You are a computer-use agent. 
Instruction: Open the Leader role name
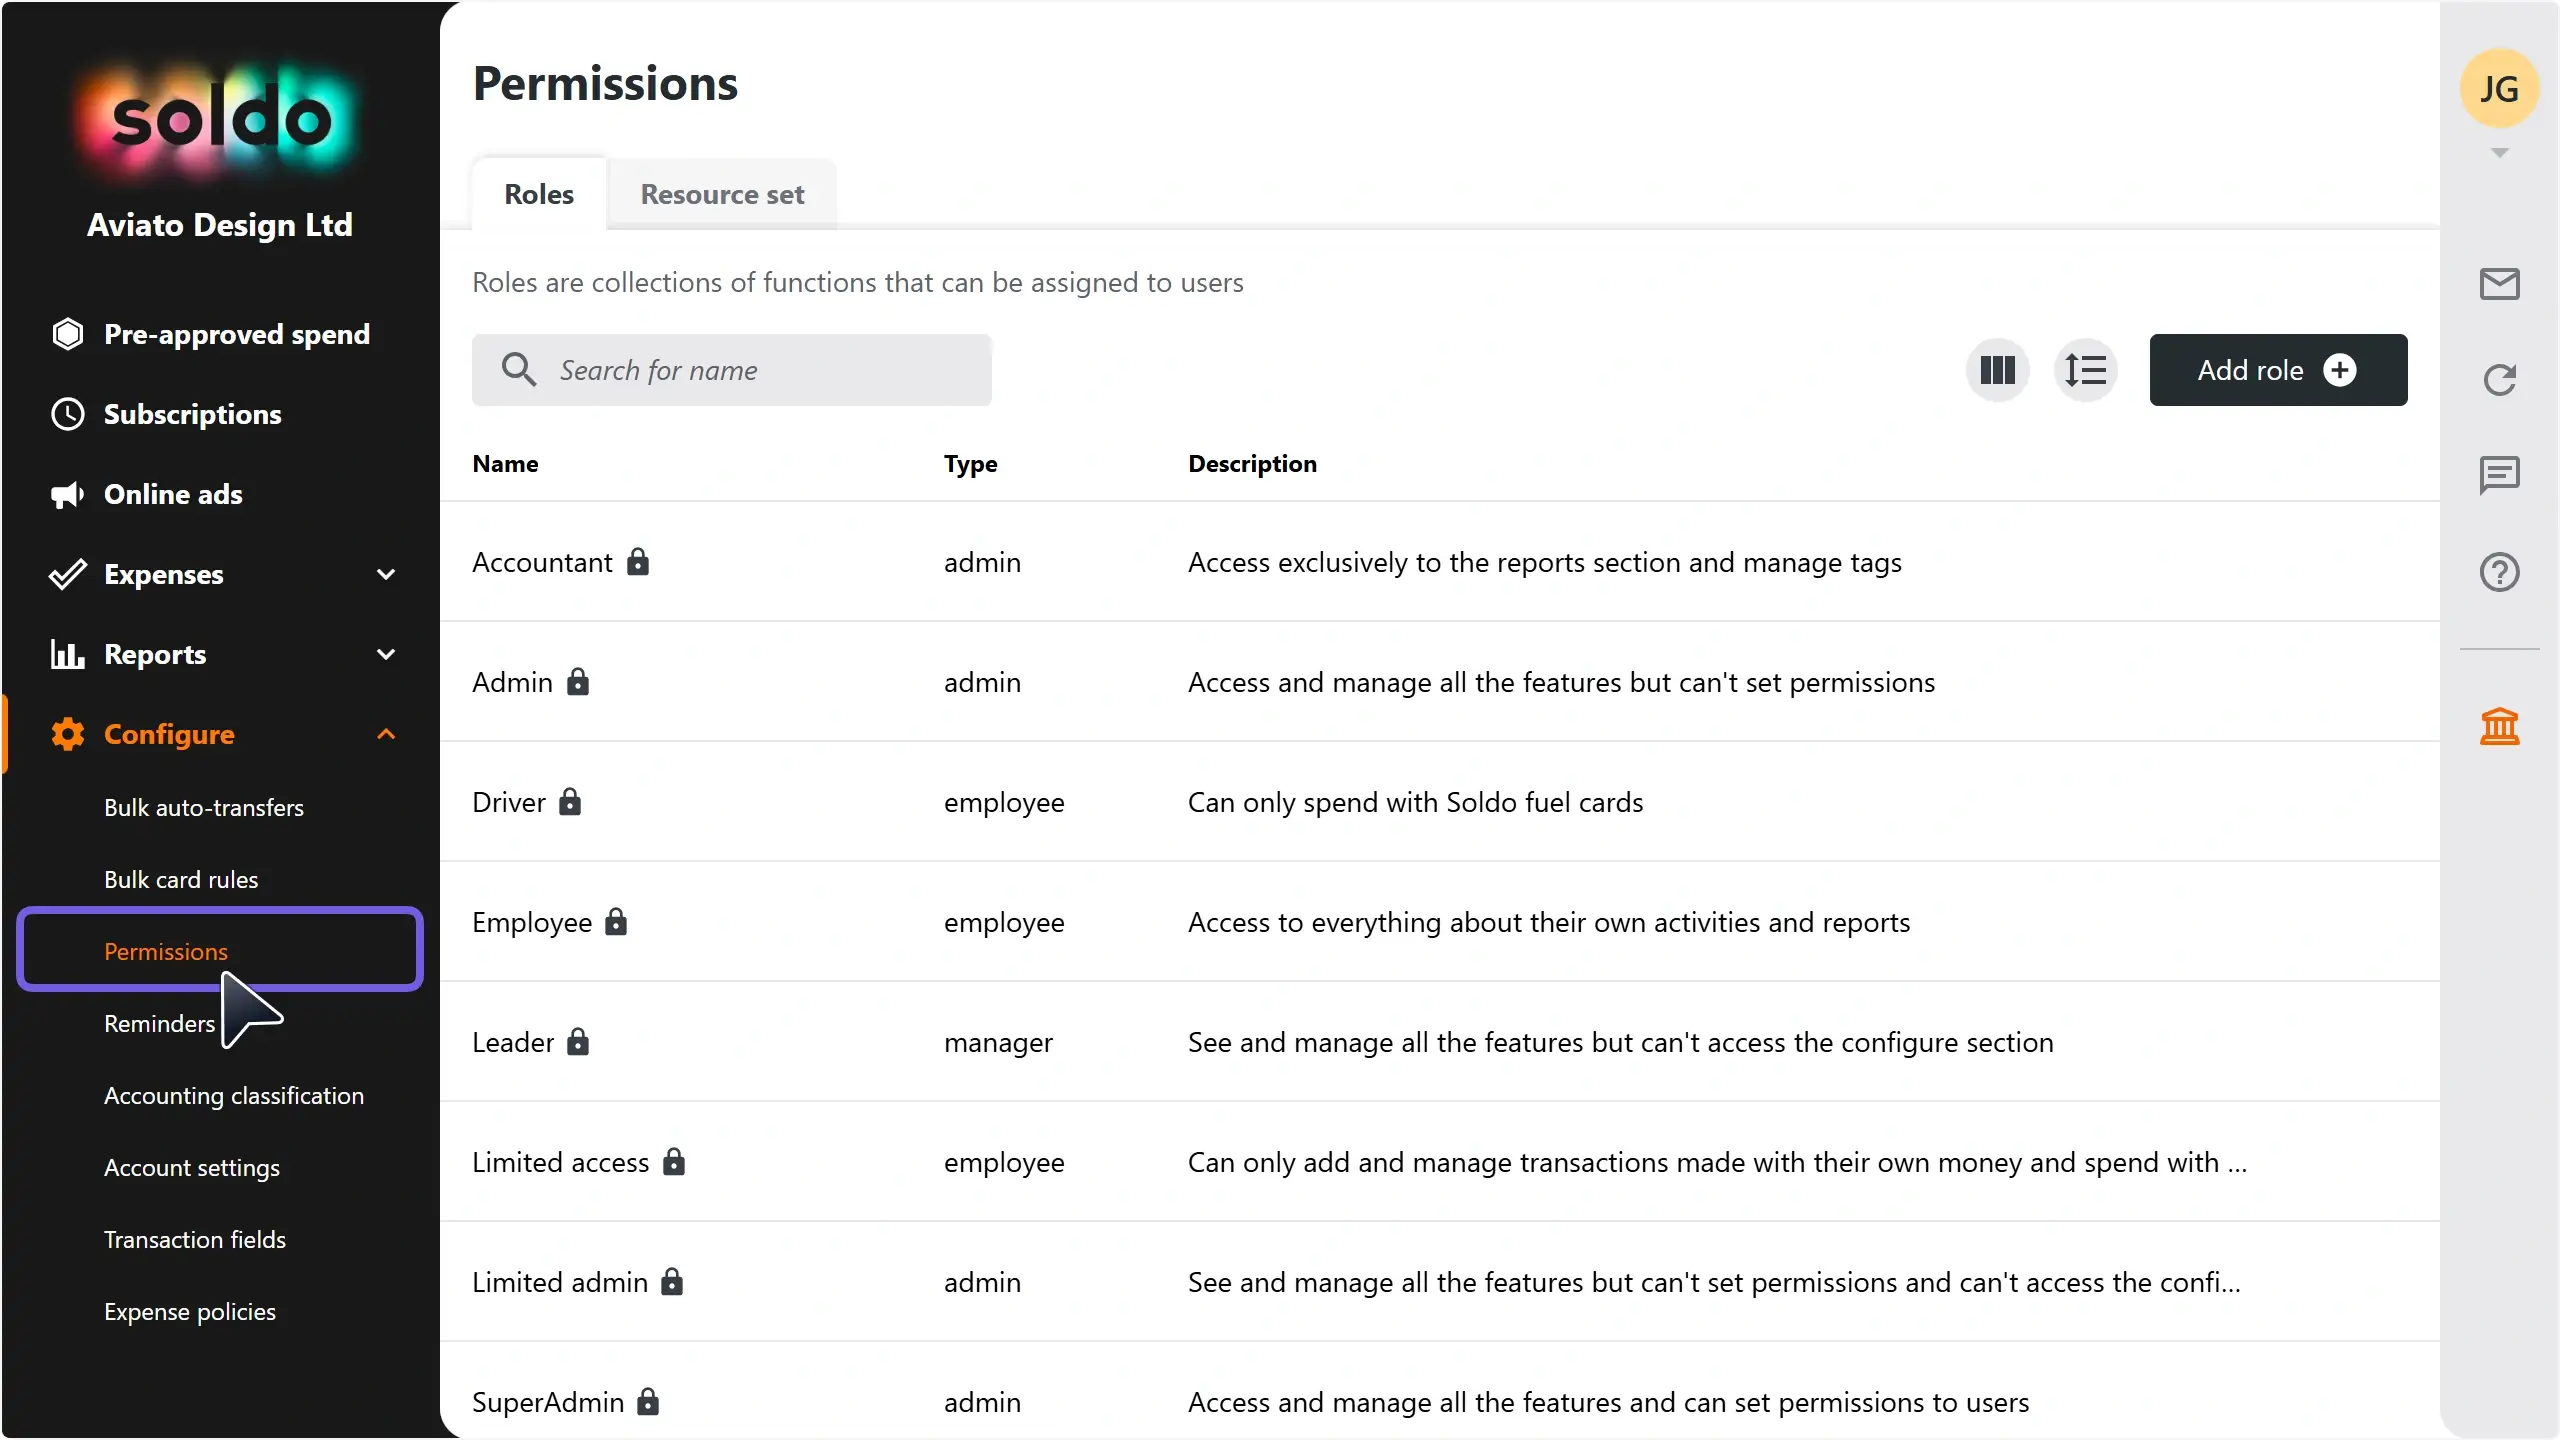point(513,1042)
